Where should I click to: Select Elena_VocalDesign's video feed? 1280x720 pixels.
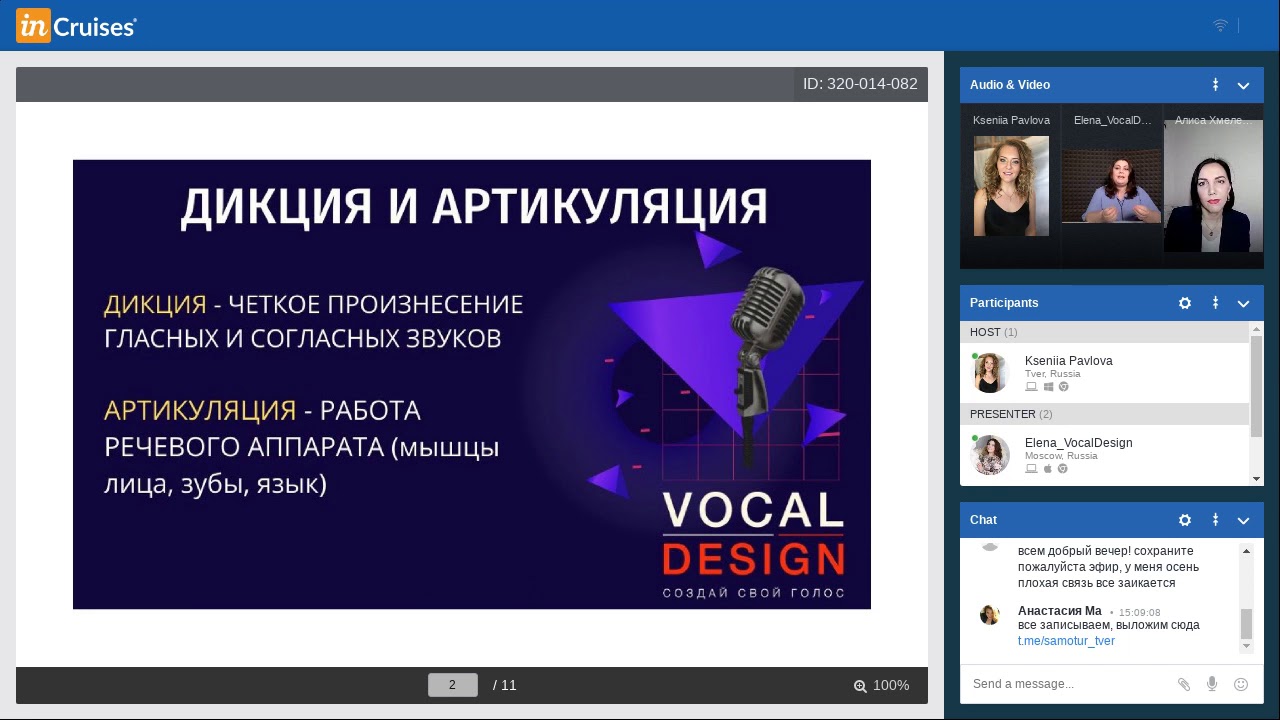coord(1111,186)
